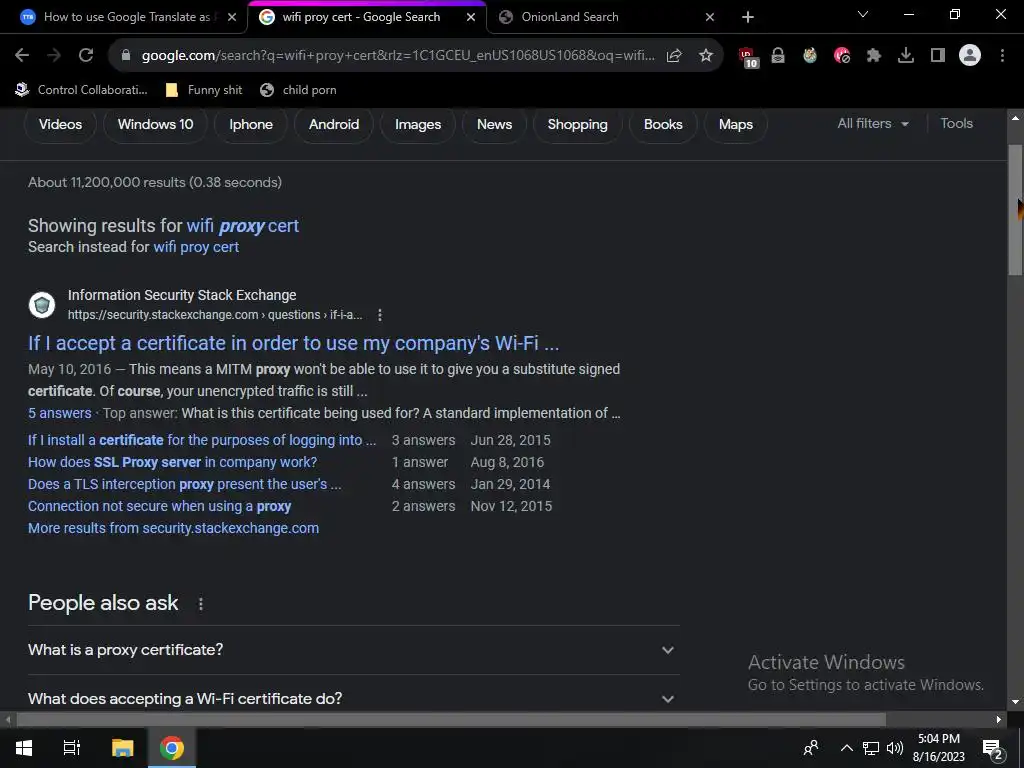Image resolution: width=1024 pixels, height=768 pixels.
Task: Click the address bar URL field
Action: pos(398,56)
